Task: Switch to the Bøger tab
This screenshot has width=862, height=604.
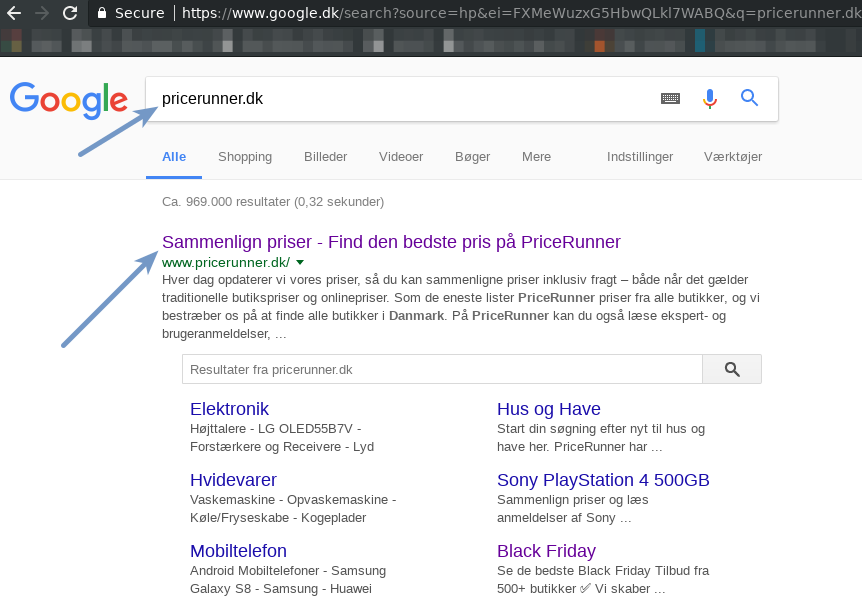Action: (x=472, y=157)
